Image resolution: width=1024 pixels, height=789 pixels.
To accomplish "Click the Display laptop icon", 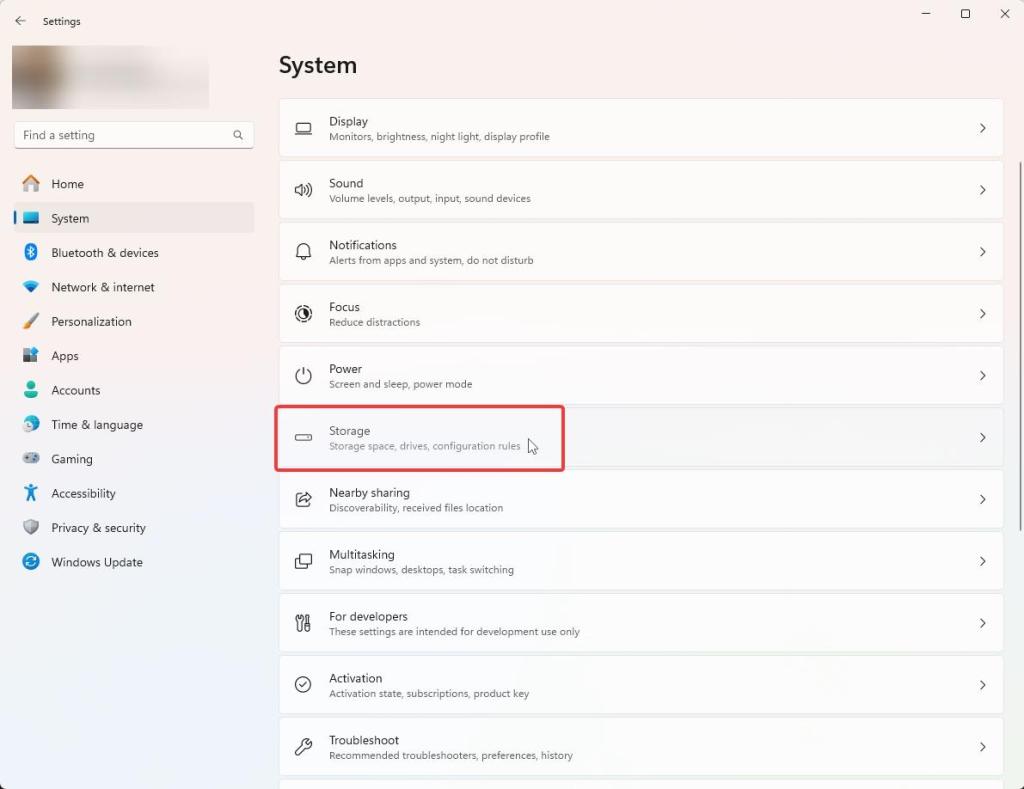I will click(303, 128).
